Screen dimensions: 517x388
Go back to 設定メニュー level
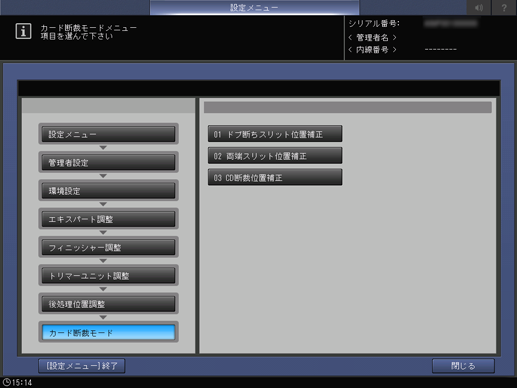[108, 134]
